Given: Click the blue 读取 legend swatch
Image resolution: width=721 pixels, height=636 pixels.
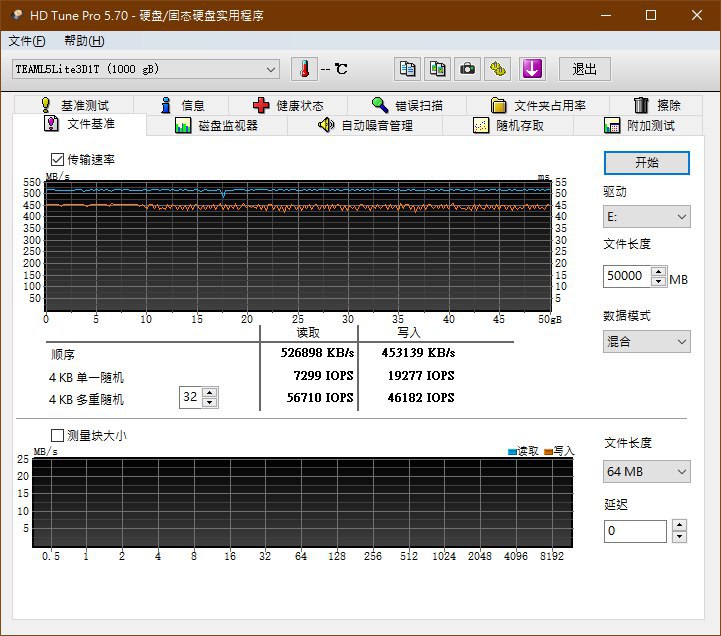Looking at the screenshot, I should (512, 452).
